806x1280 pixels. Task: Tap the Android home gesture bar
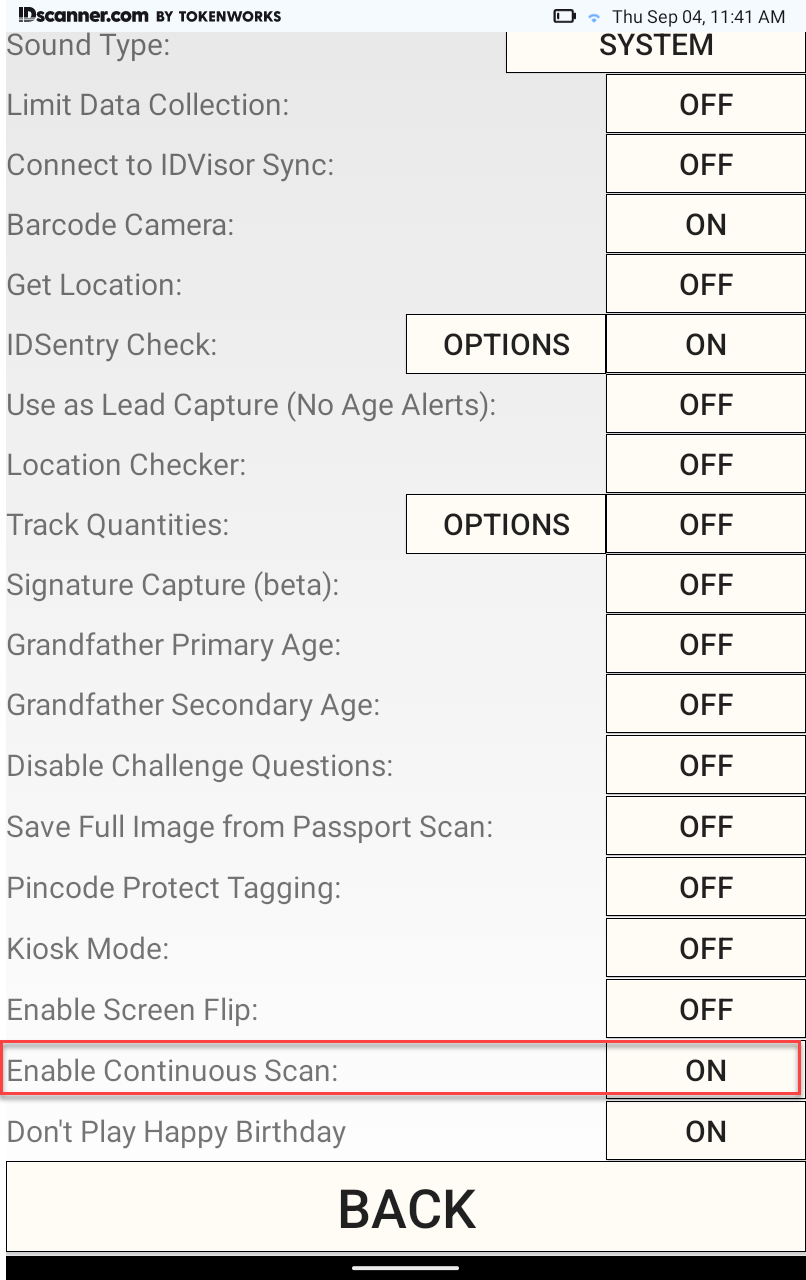(403, 1267)
